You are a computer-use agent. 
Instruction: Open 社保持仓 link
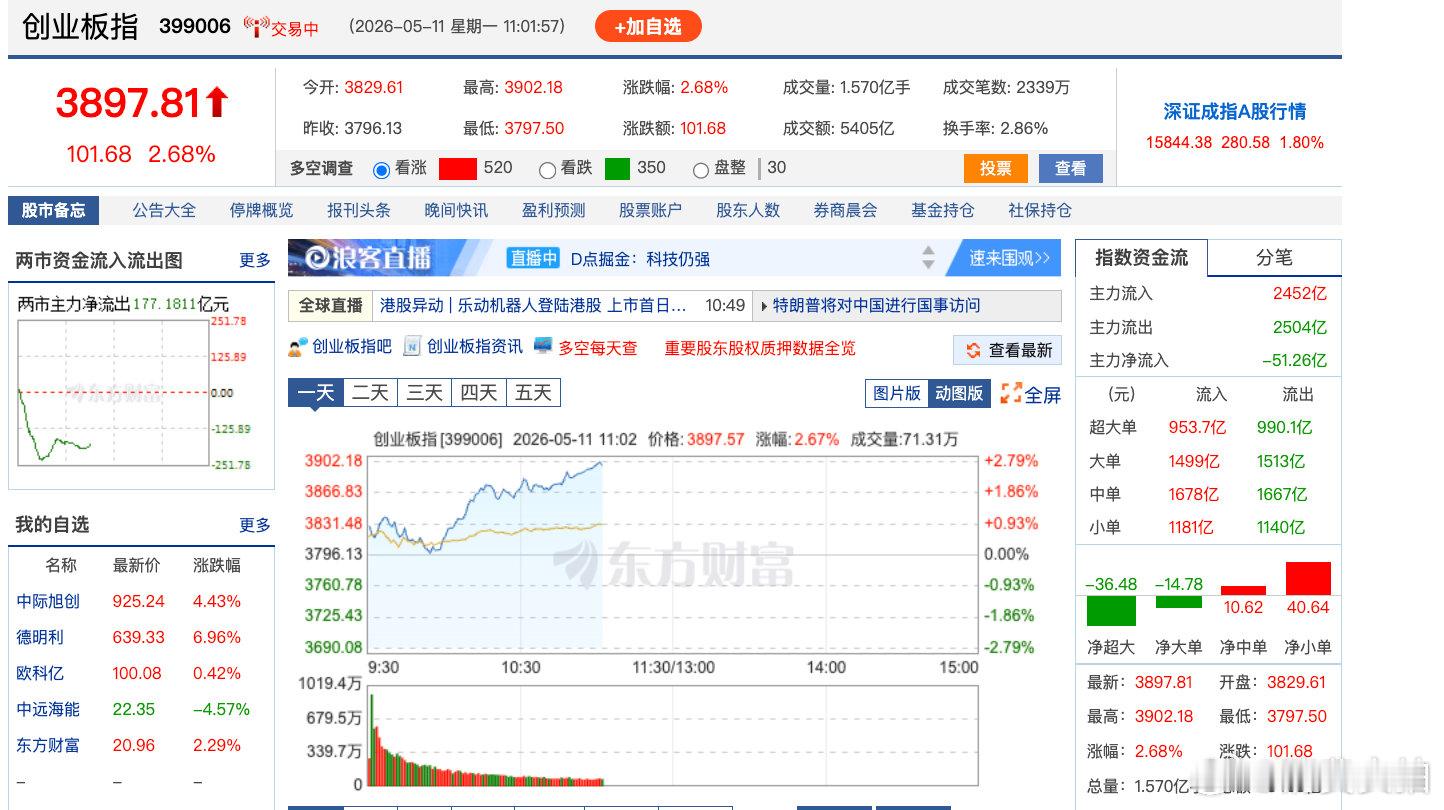1039,210
